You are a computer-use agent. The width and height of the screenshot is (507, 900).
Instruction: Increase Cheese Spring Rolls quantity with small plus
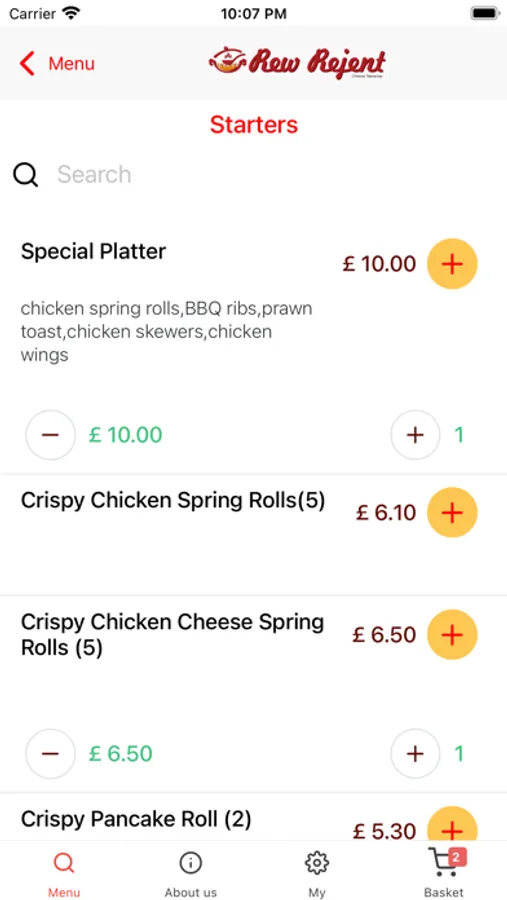415,754
